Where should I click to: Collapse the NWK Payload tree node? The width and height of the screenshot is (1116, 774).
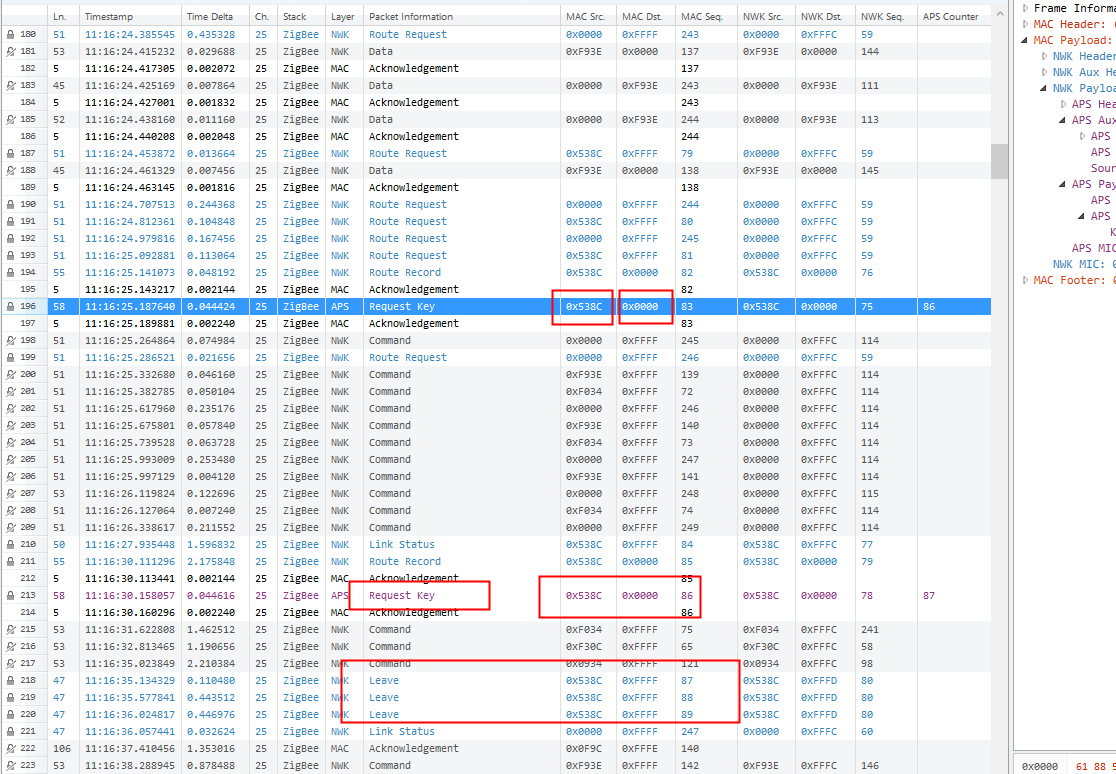(x=1045, y=88)
